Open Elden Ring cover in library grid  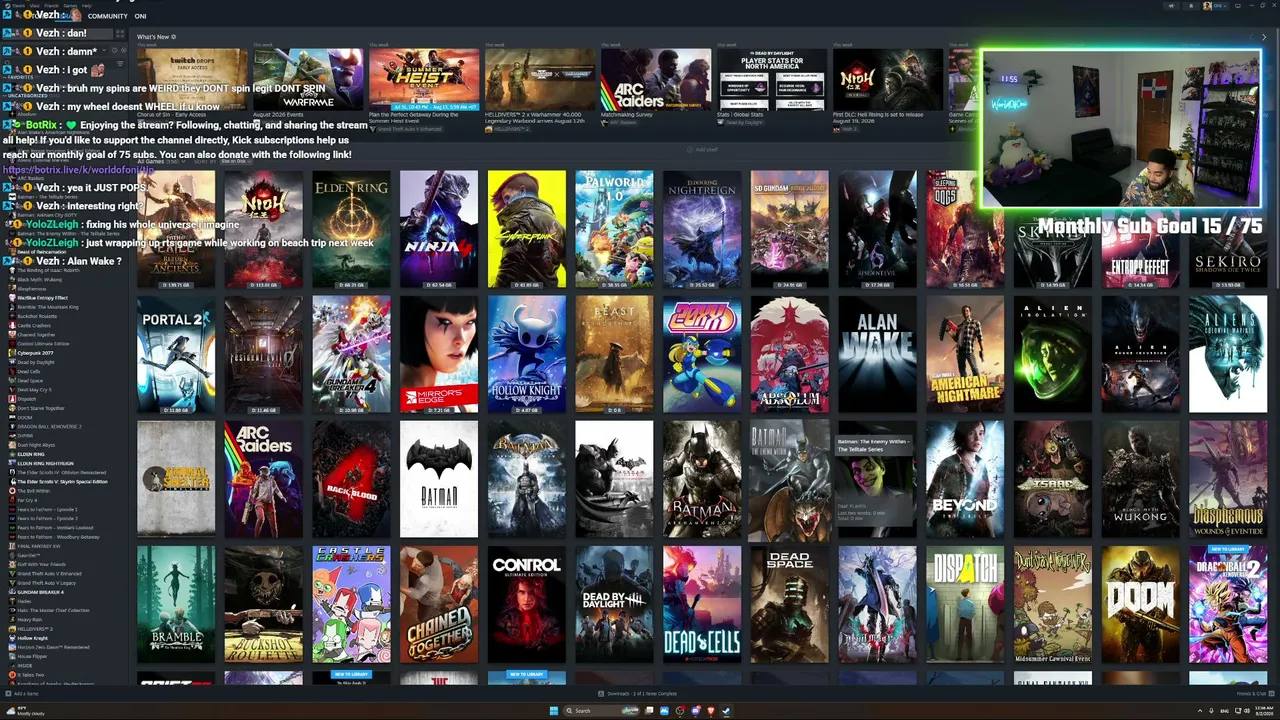[x=351, y=229]
